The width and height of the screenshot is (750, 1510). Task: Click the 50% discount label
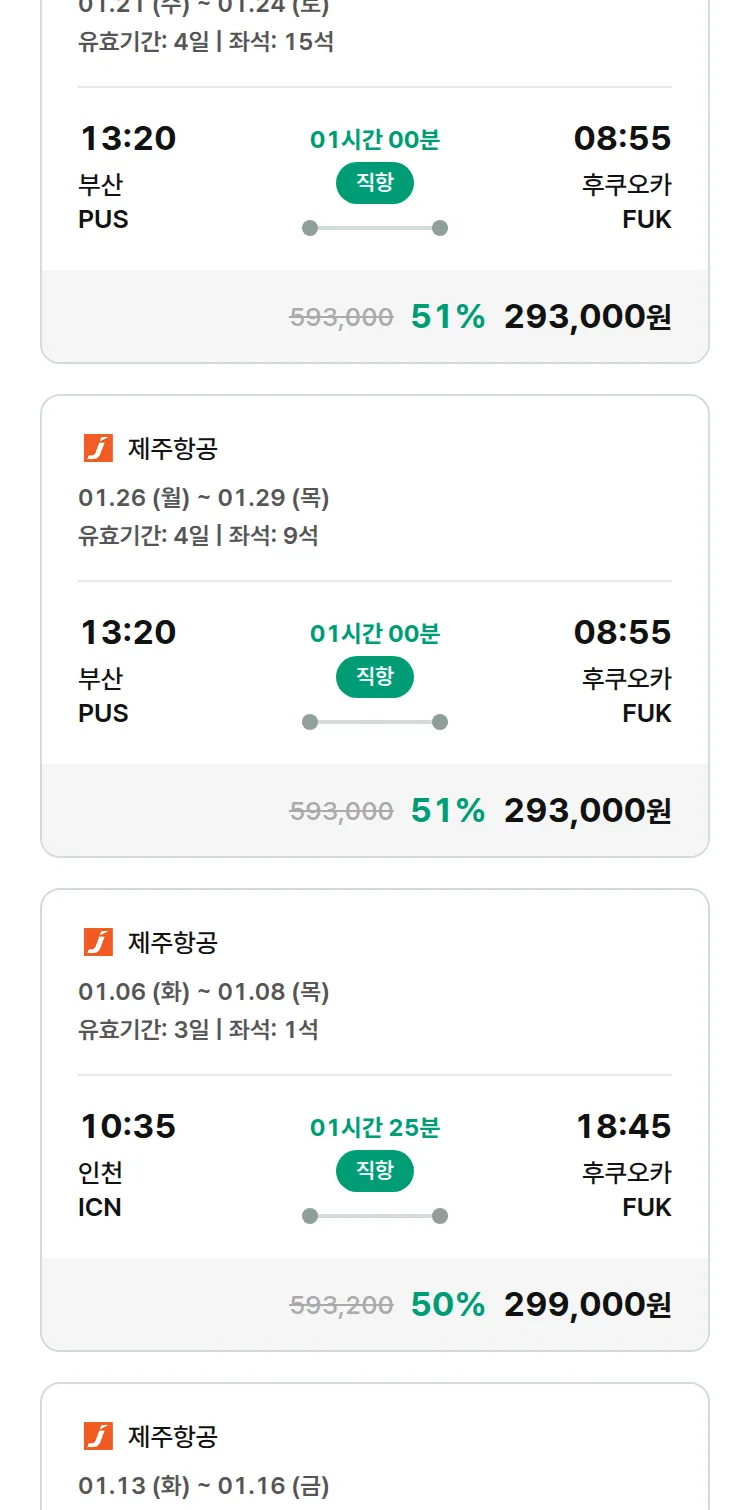448,1305
